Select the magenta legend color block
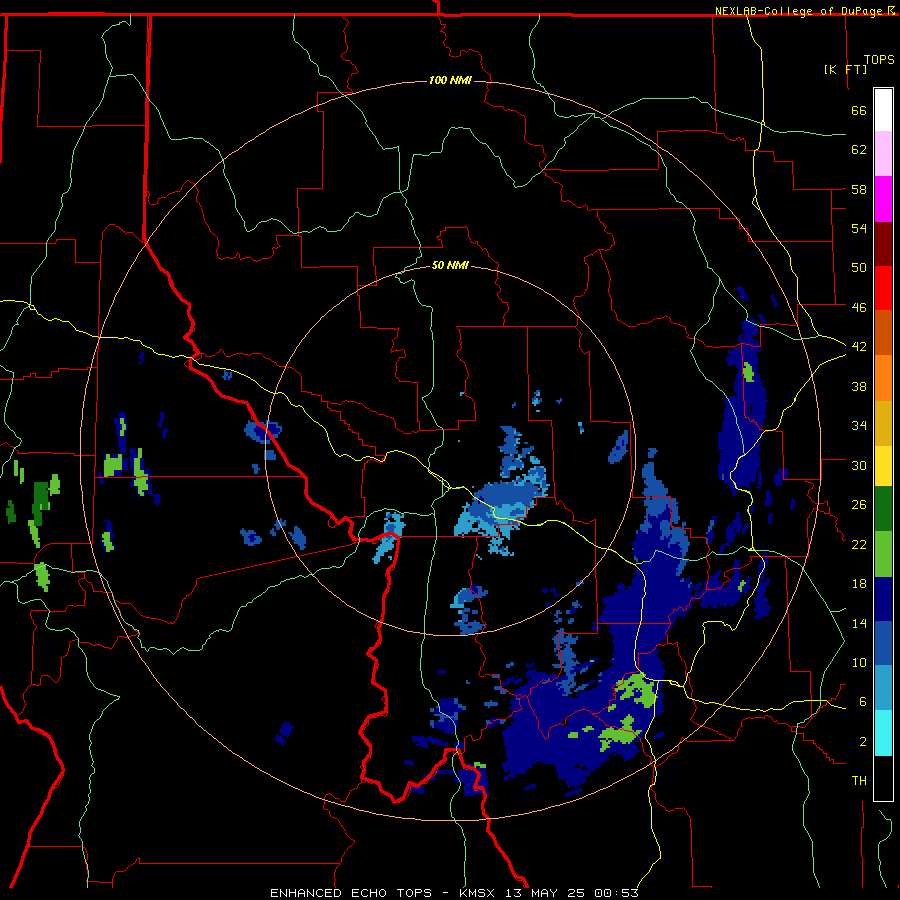900x900 pixels. tap(883, 199)
